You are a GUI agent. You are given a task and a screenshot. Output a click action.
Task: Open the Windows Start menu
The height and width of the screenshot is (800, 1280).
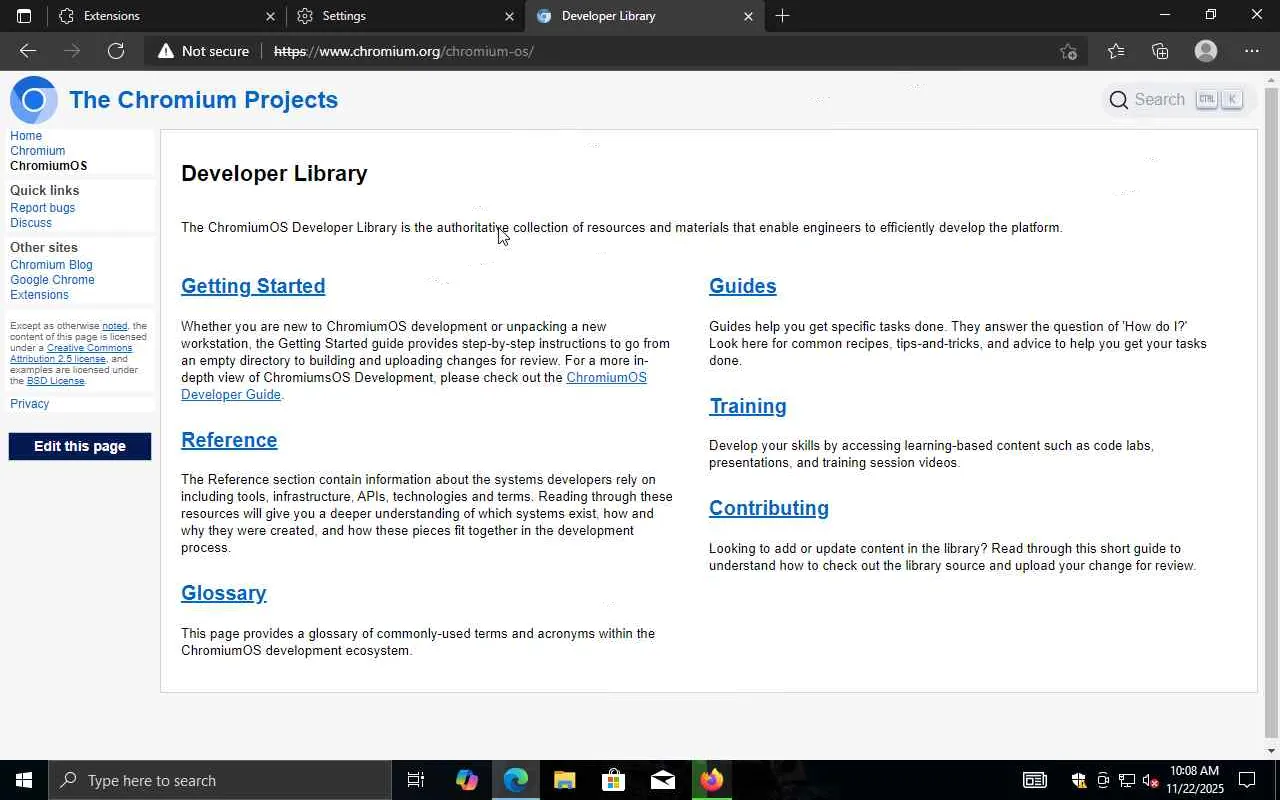click(24, 780)
